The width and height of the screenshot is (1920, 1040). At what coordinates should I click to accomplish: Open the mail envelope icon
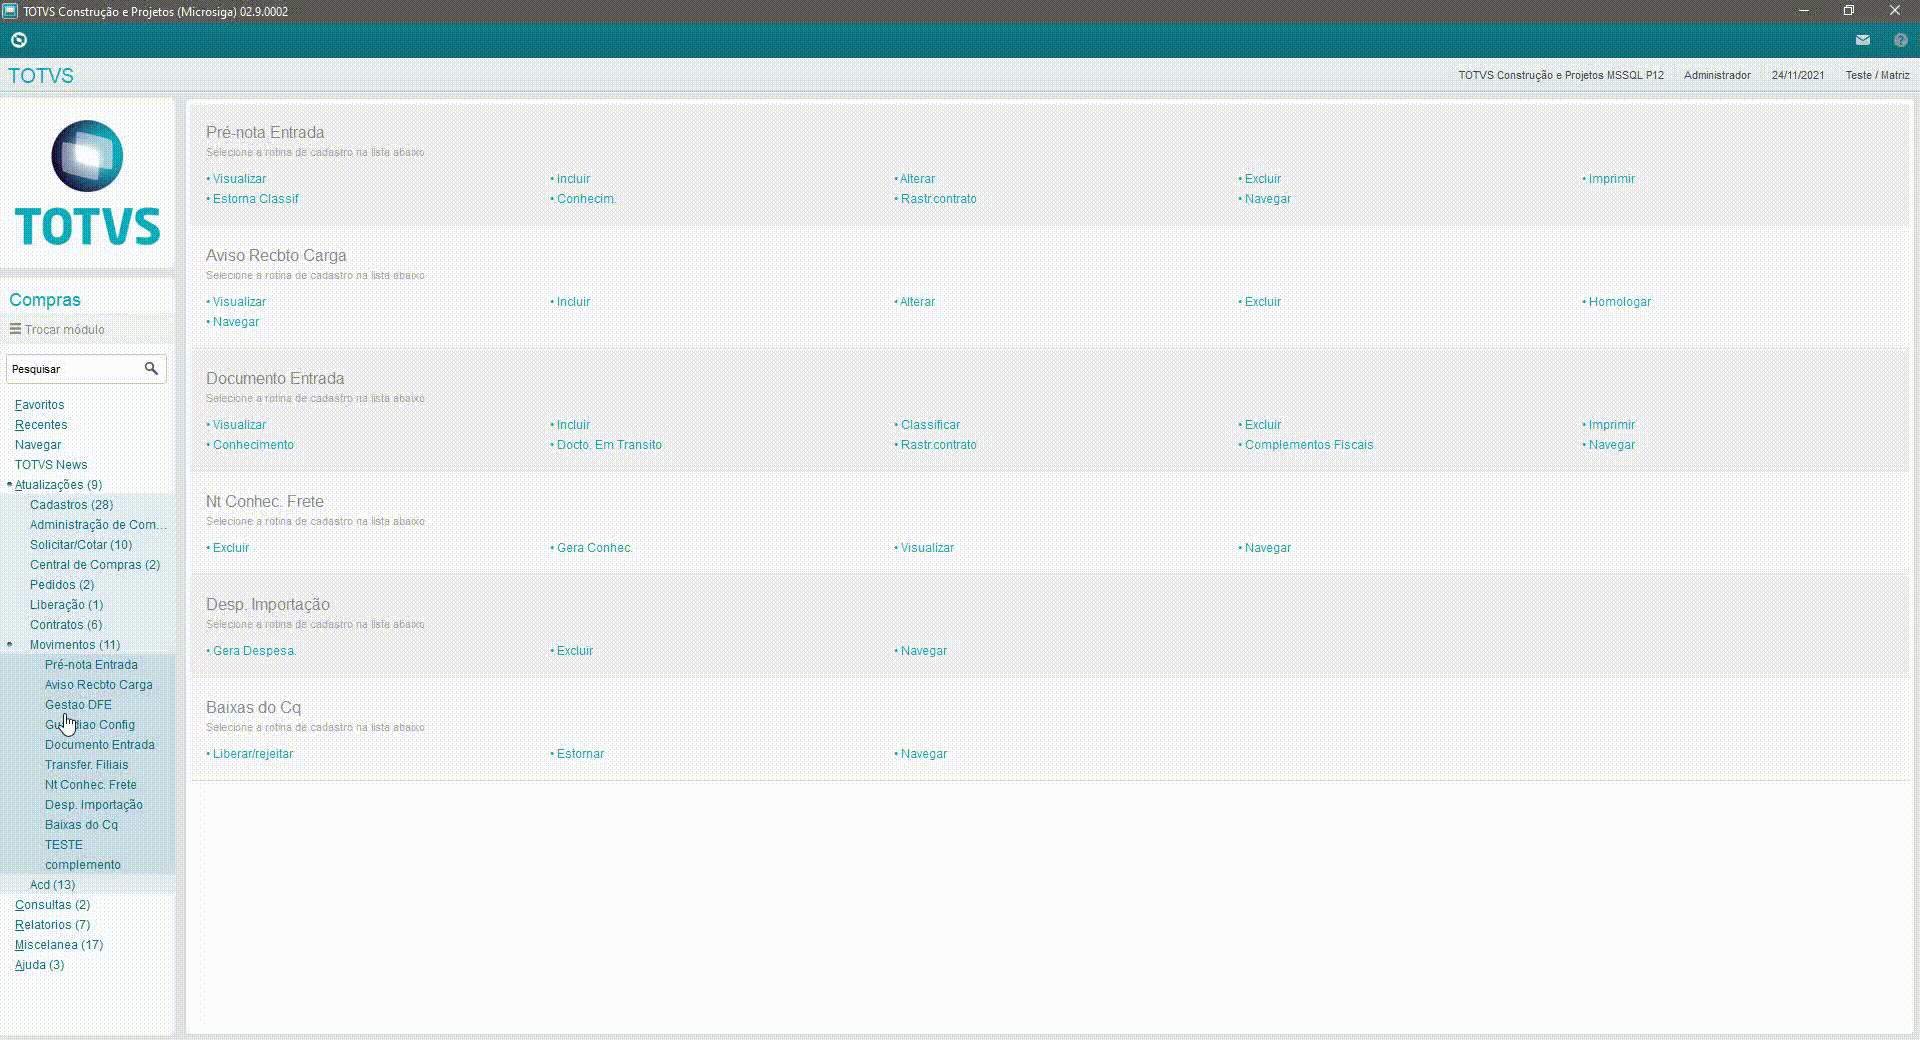1862,40
